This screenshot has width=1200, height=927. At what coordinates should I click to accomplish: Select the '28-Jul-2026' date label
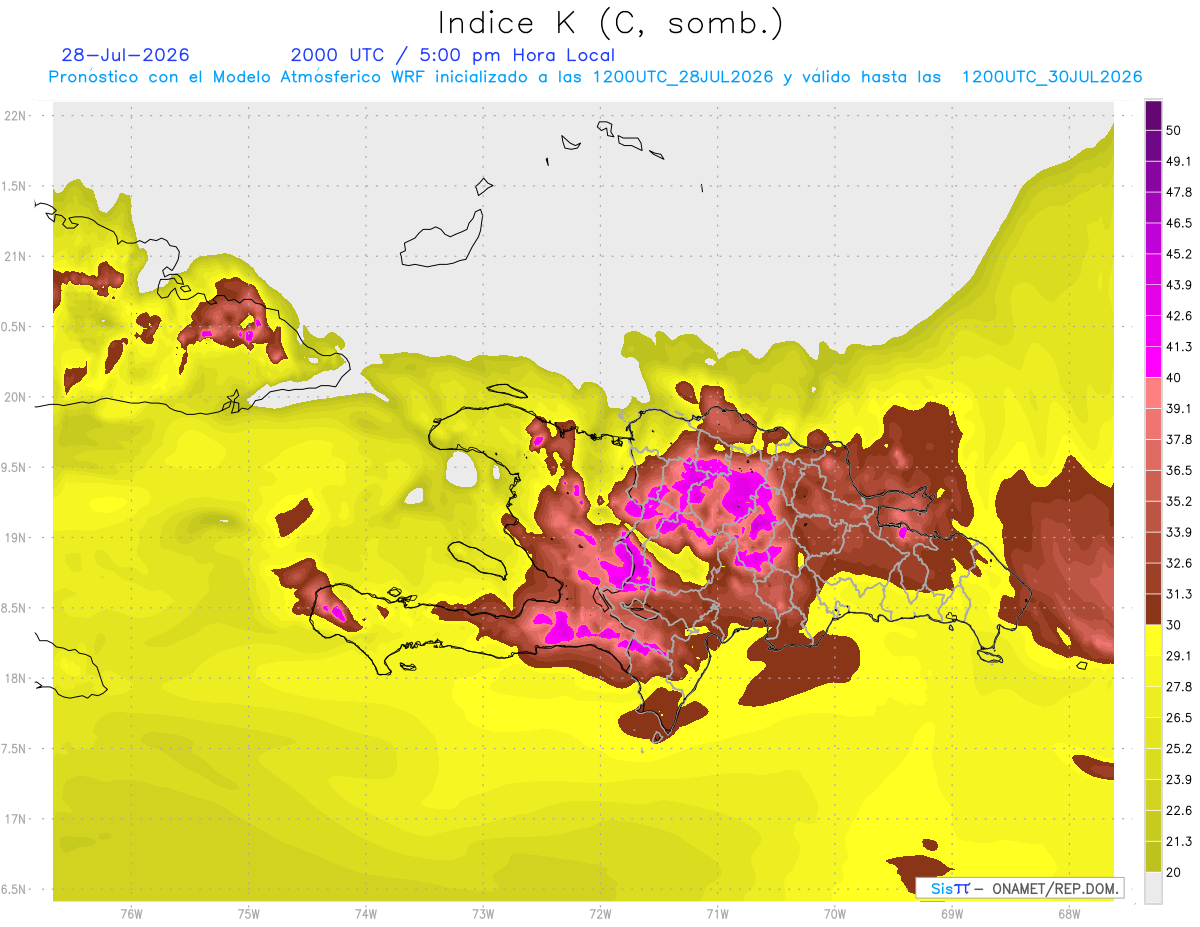pos(126,55)
